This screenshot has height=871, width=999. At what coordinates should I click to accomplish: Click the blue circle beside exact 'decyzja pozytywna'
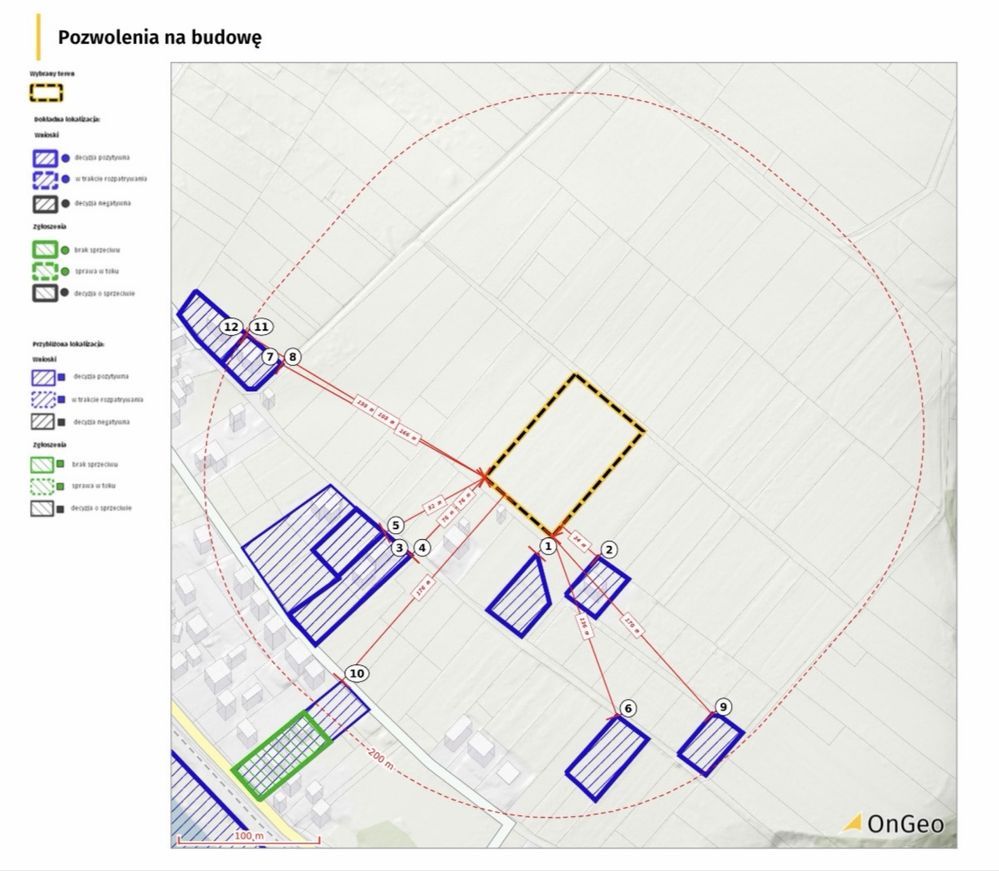pyautogui.click(x=66, y=158)
